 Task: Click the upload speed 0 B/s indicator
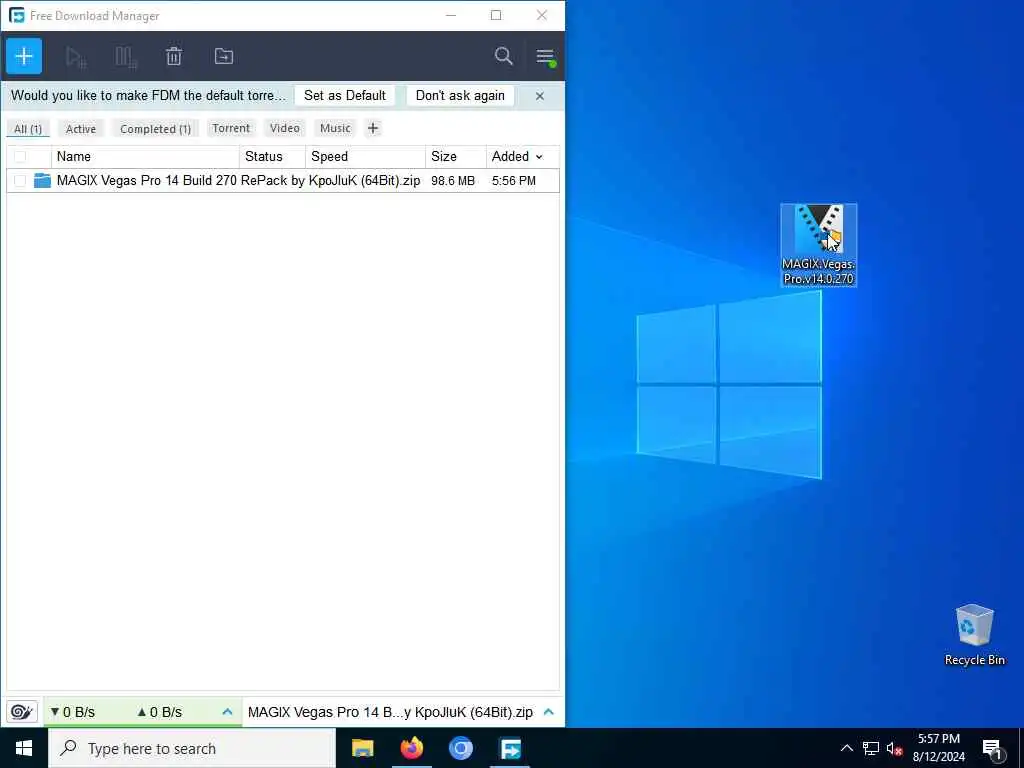coord(159,712)
